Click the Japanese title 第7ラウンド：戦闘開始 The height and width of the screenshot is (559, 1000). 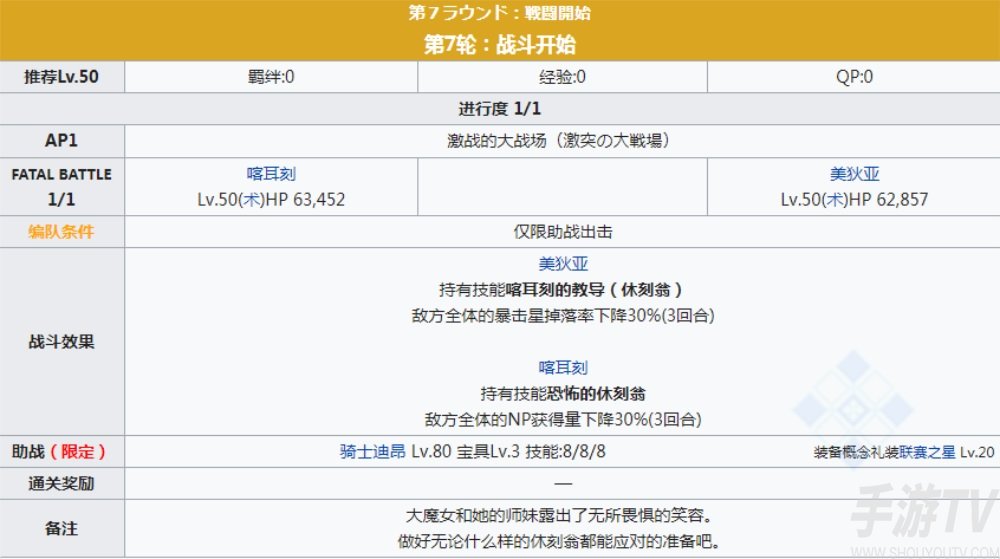499,13
